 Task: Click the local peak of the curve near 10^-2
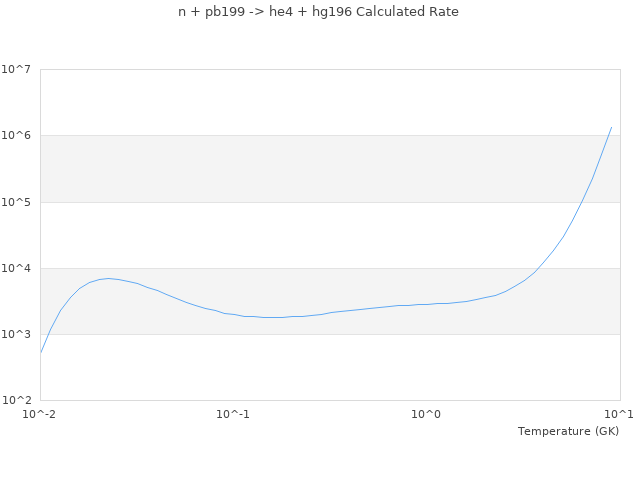pyautogui.click(x=108, y=278)
